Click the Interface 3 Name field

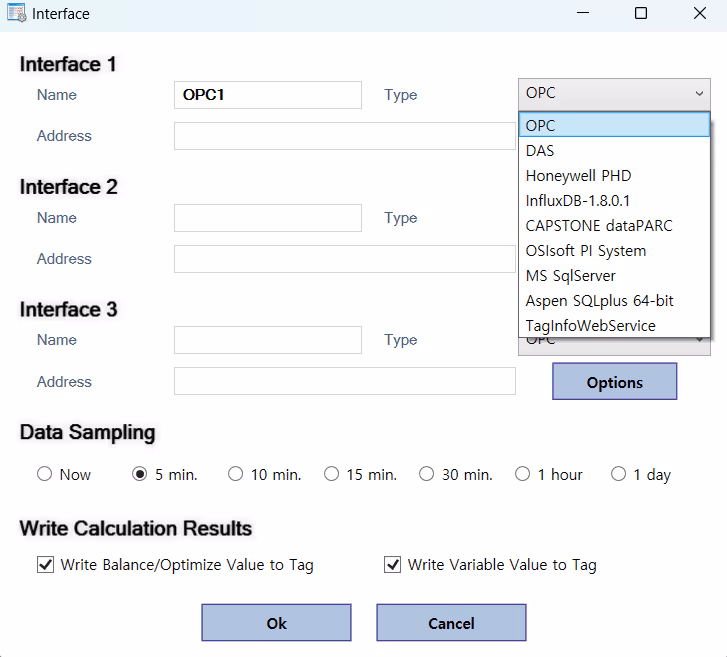click(268, 340)
